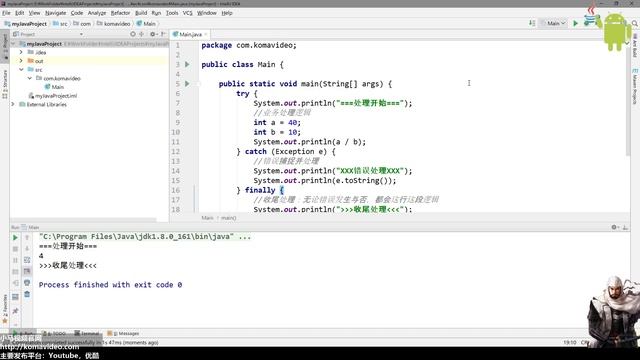Image resolution: width=640 pixels, height=360 pixels.
Task: Open the Build menu
Action: 141,13
